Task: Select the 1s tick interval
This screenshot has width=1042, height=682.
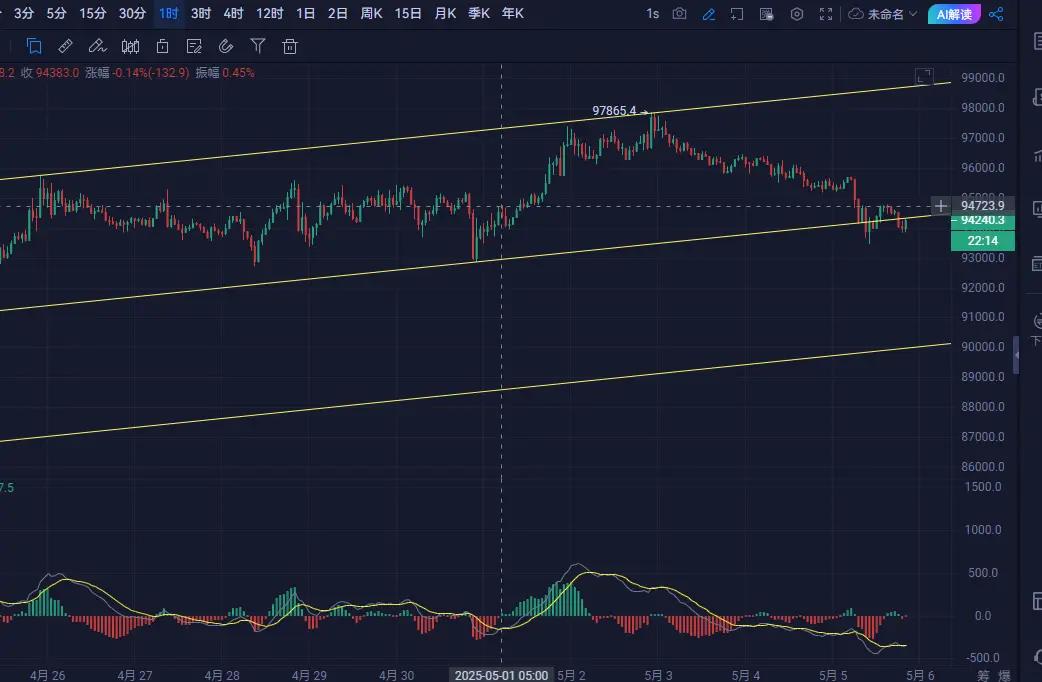Action: (653, 14)
